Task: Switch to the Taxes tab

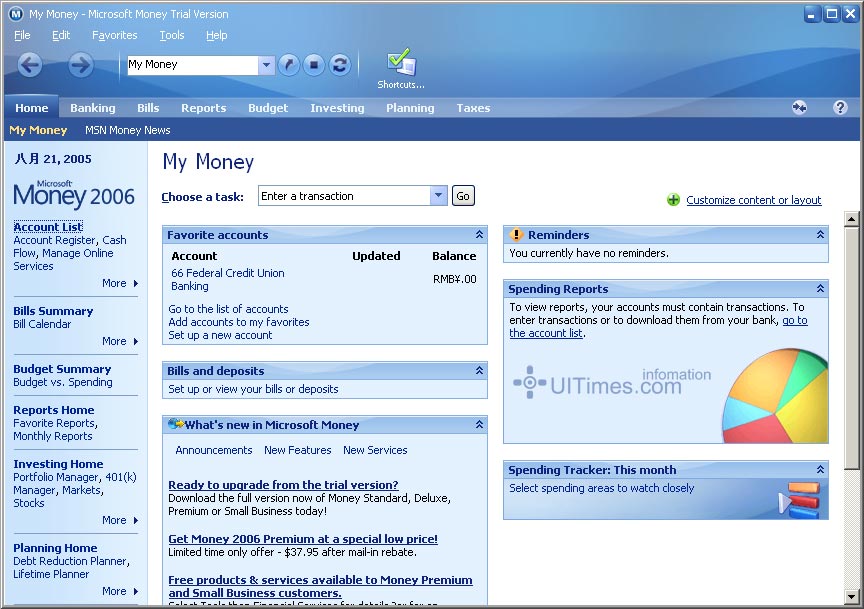Action: (473, 108)
